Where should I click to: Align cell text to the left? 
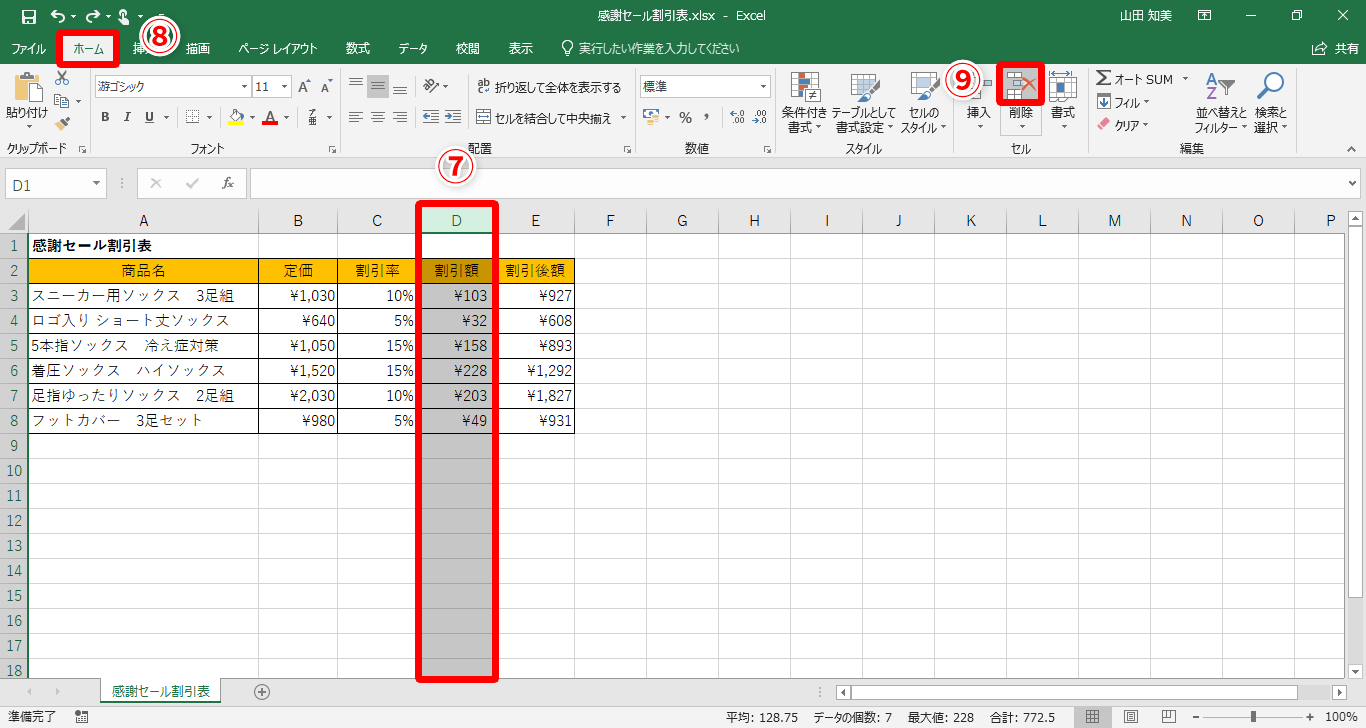pos(355,117)
